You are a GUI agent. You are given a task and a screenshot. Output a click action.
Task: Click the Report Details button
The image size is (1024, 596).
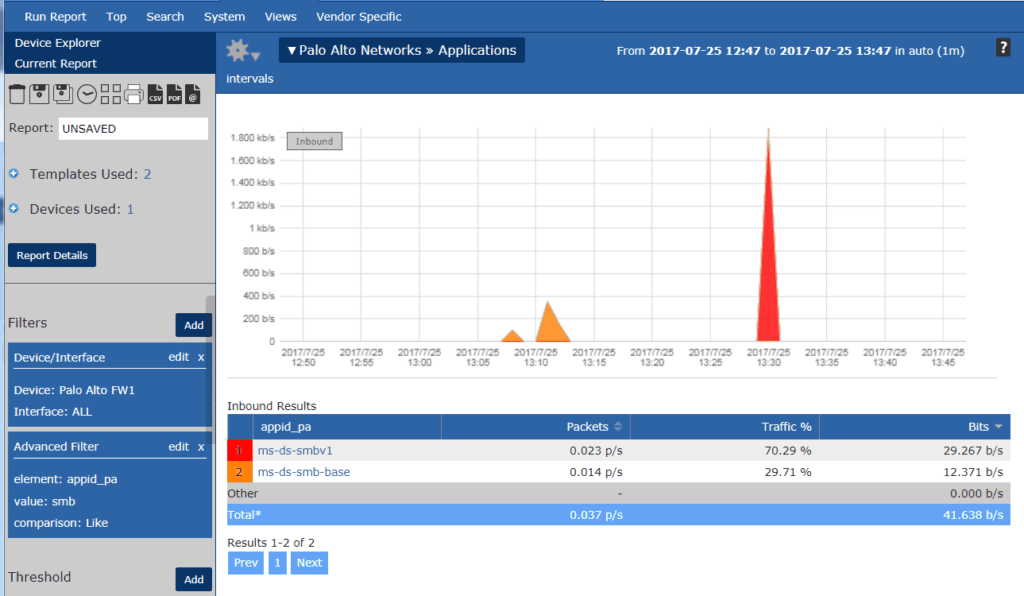coord(52,255)
